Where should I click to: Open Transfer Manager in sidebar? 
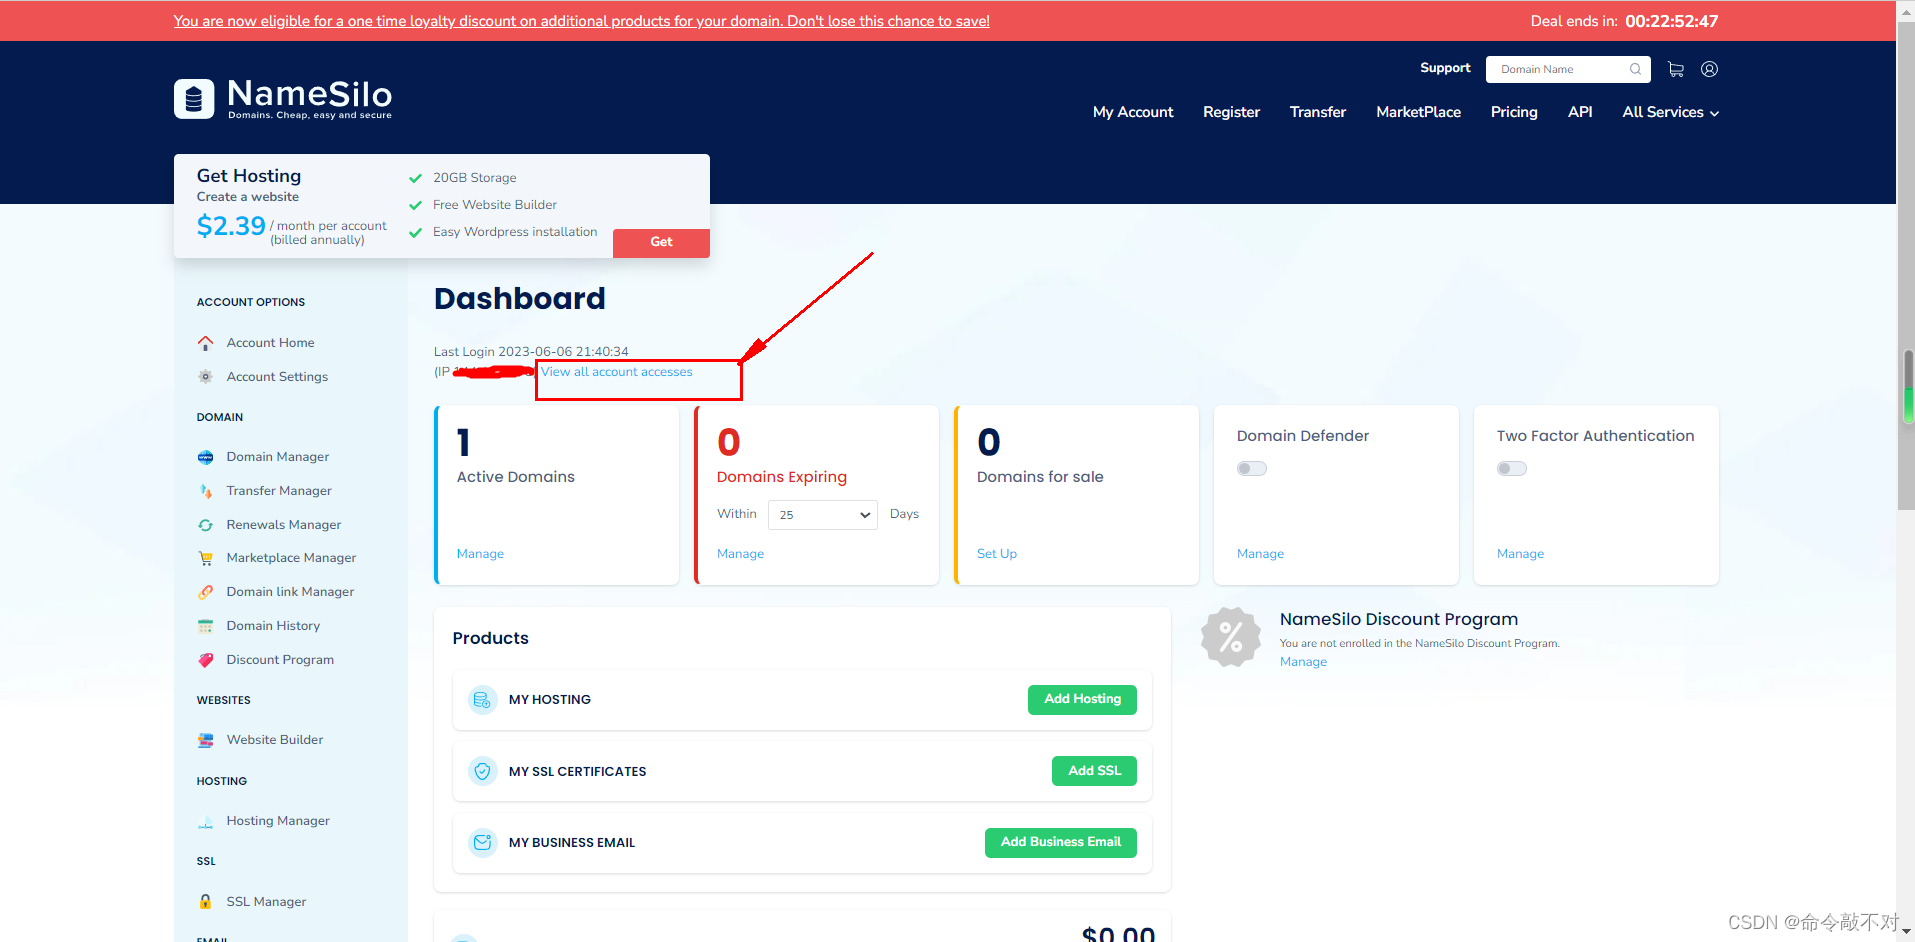coord(279,491)
